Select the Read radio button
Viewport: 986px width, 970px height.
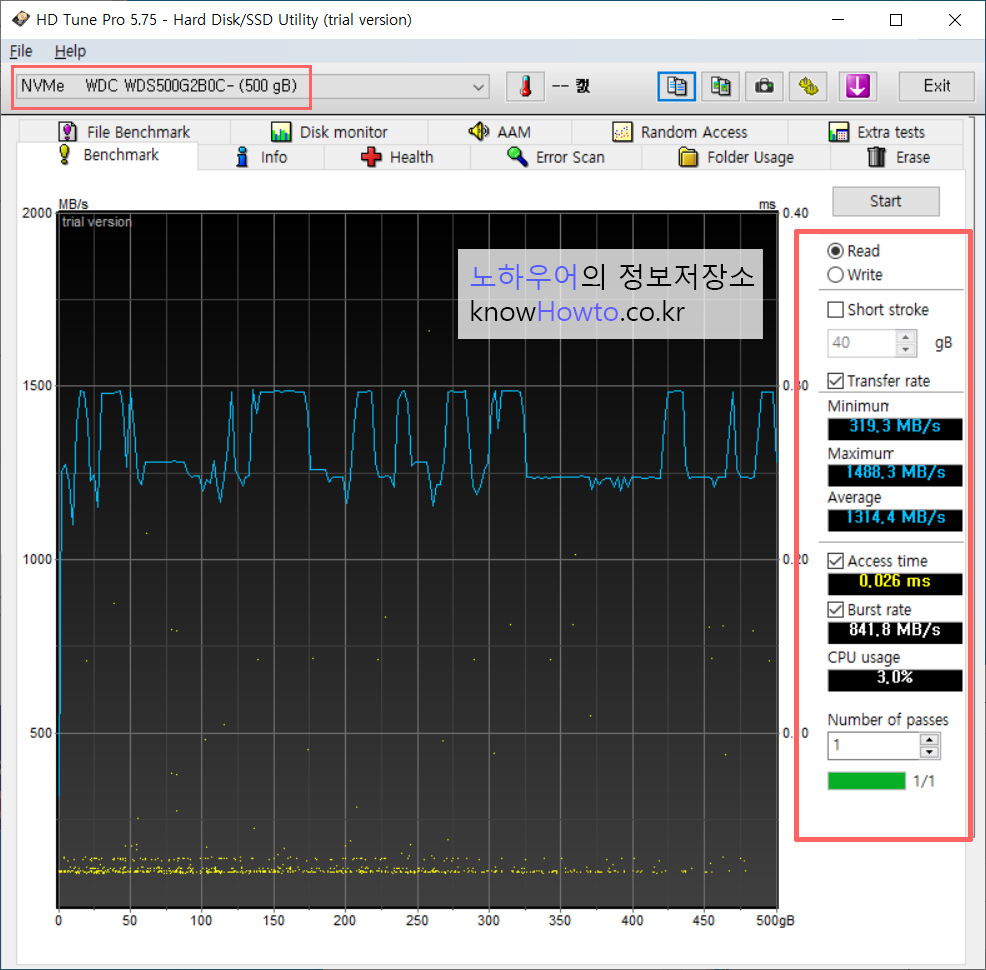pyautogui.click(x=835, y=251)
